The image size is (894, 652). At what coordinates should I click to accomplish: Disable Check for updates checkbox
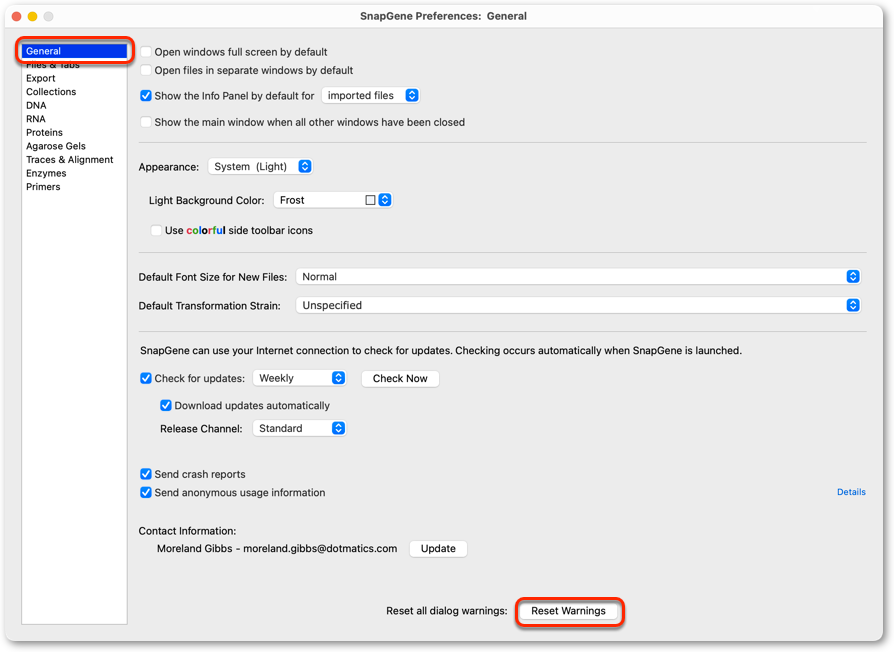pyautogui.click(x=146, y=378)
